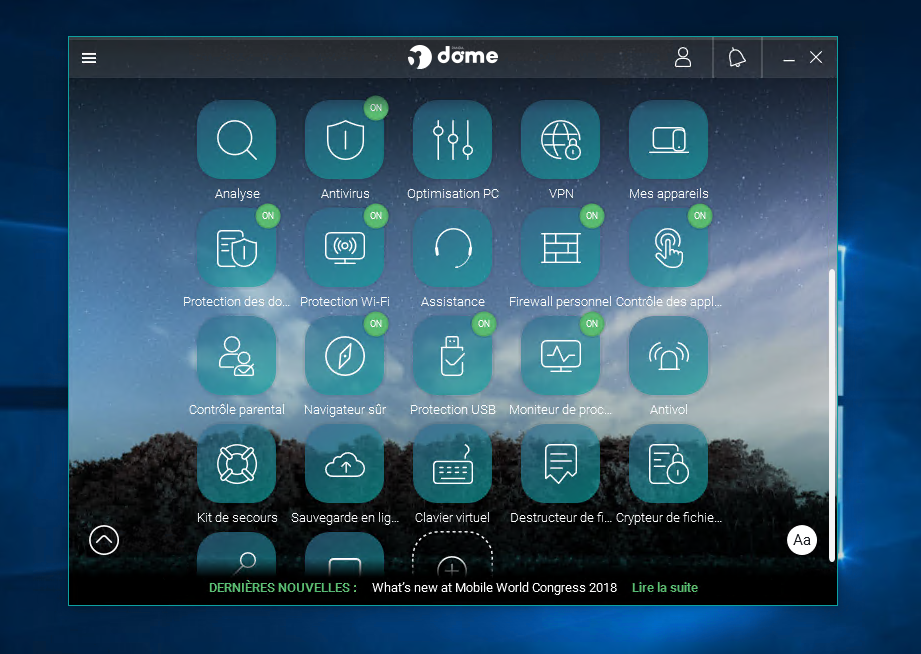Viewport: 921px width, 654px height.
Task: Click ON badge on Firewall personnel
Action: pos(592,216)
